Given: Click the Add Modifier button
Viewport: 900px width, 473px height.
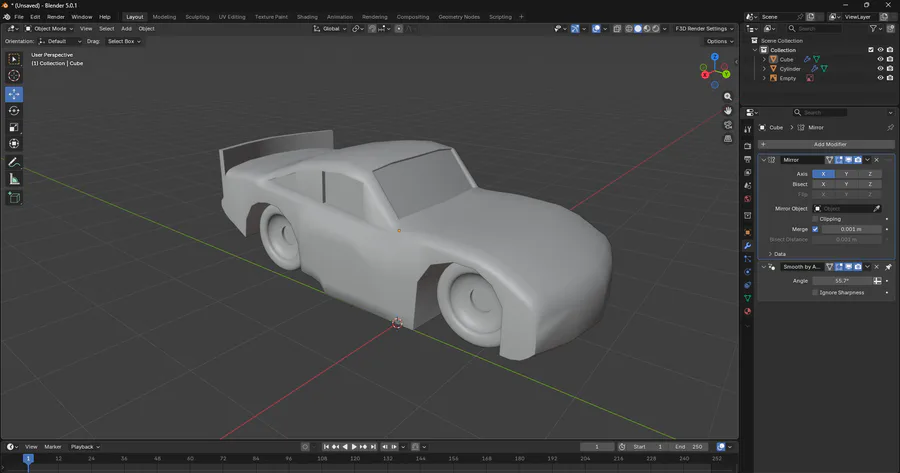Looking at the screenshot, I should point(826,144).
